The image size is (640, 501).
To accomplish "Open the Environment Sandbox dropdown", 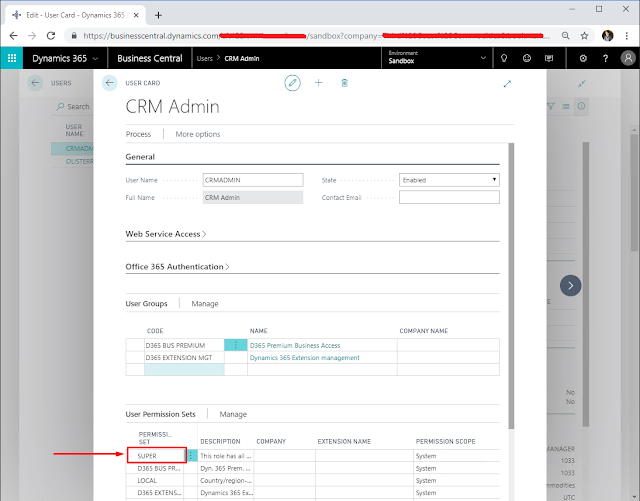I will pos(437,58).
